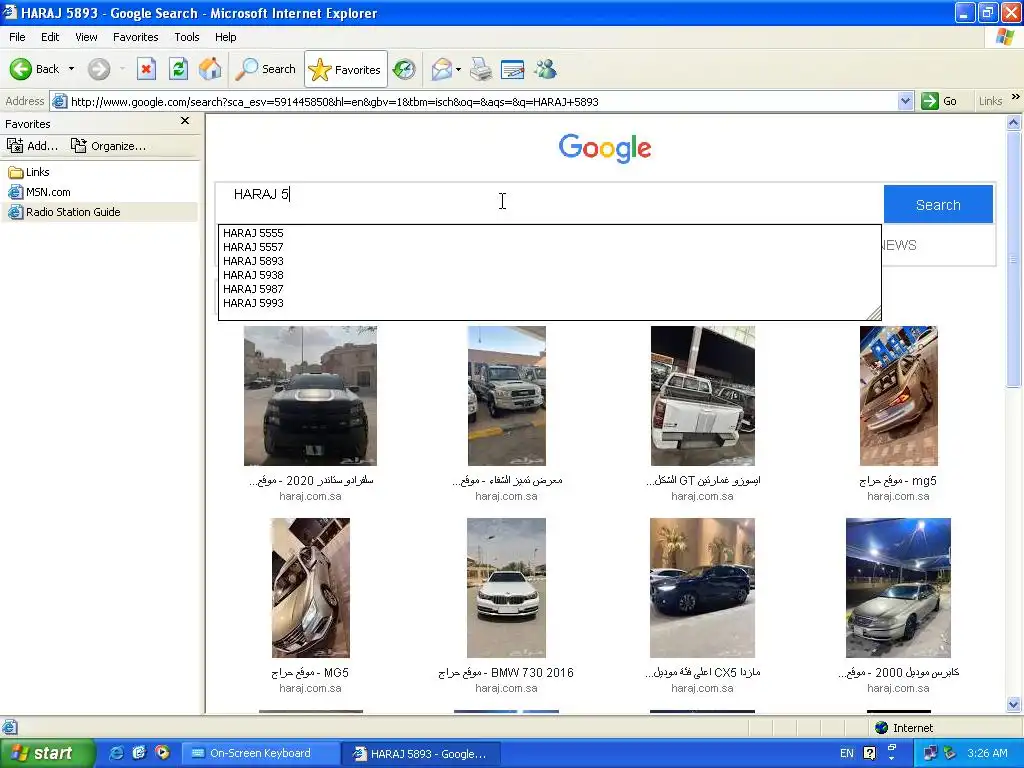Open the Tools menu
The image size is (1024, 768).
[187, 37]
